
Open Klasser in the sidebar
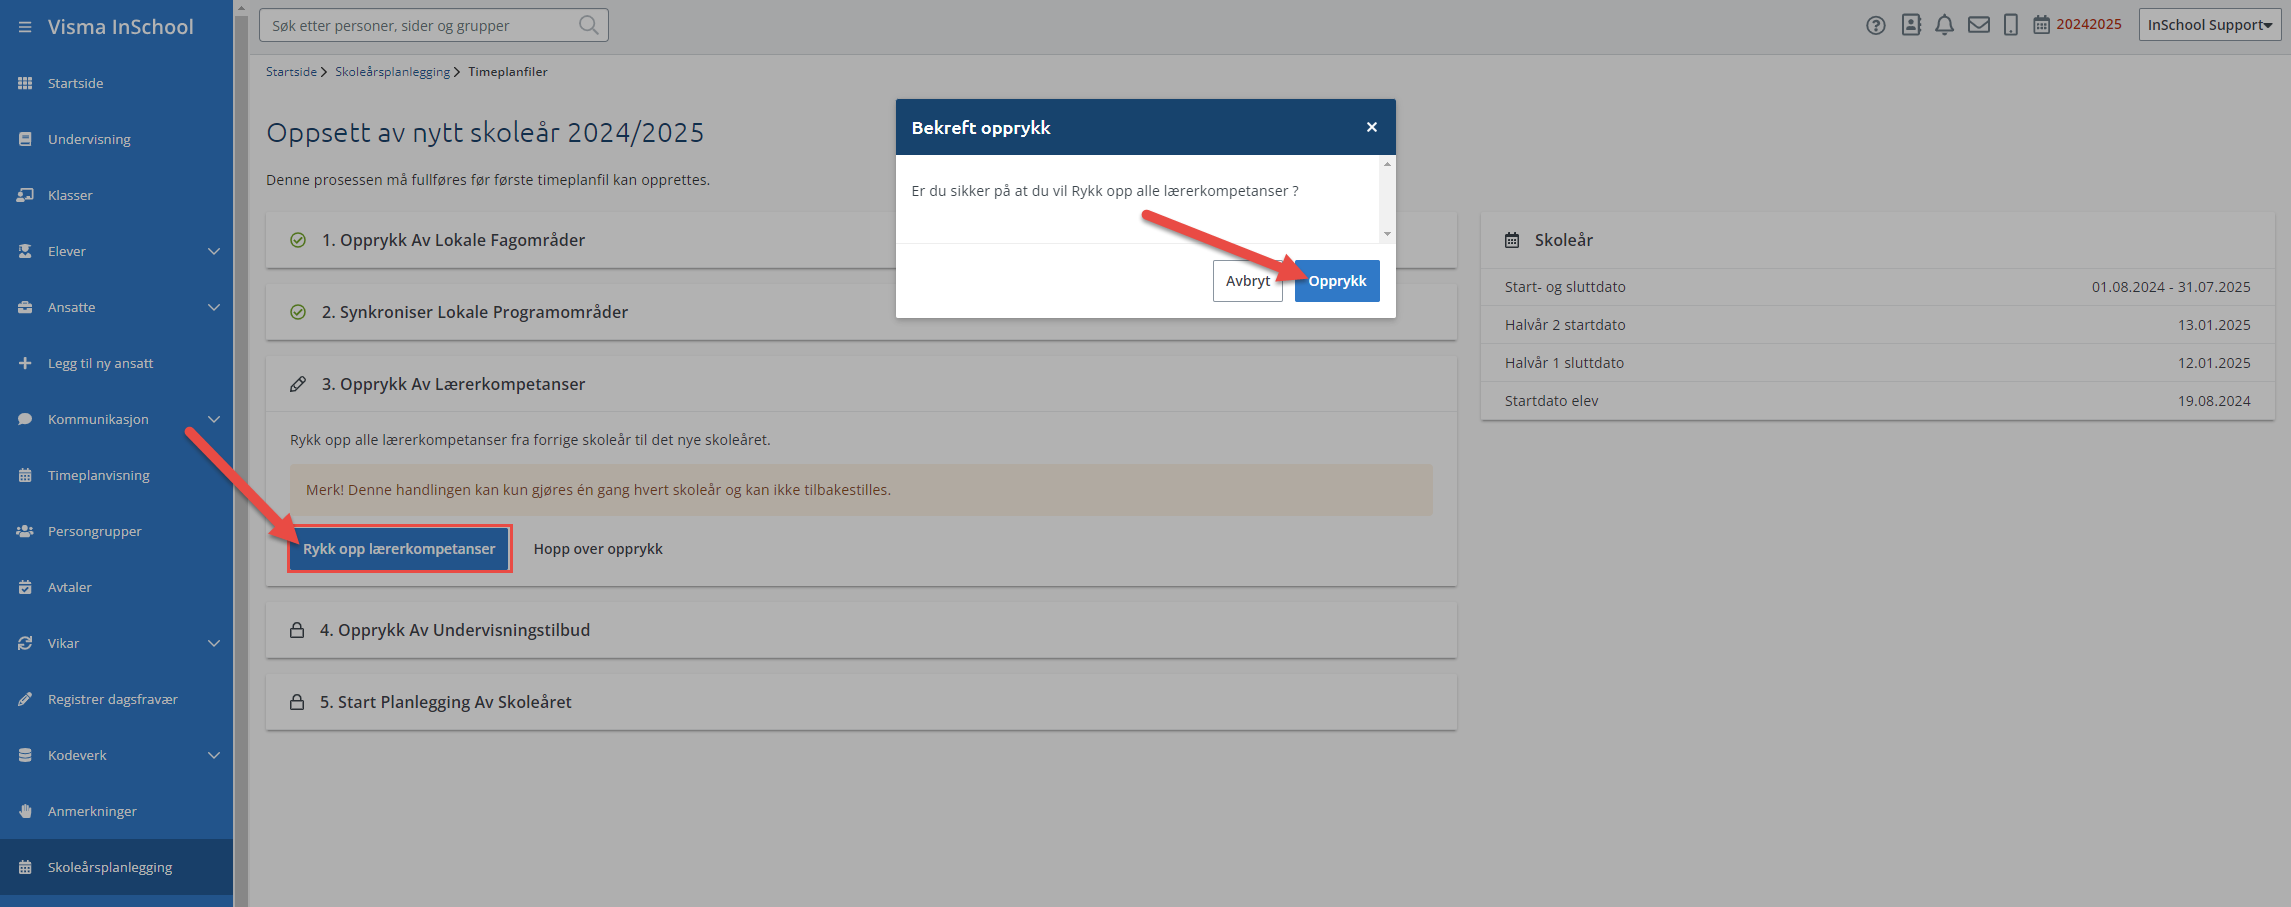[116, 195]
